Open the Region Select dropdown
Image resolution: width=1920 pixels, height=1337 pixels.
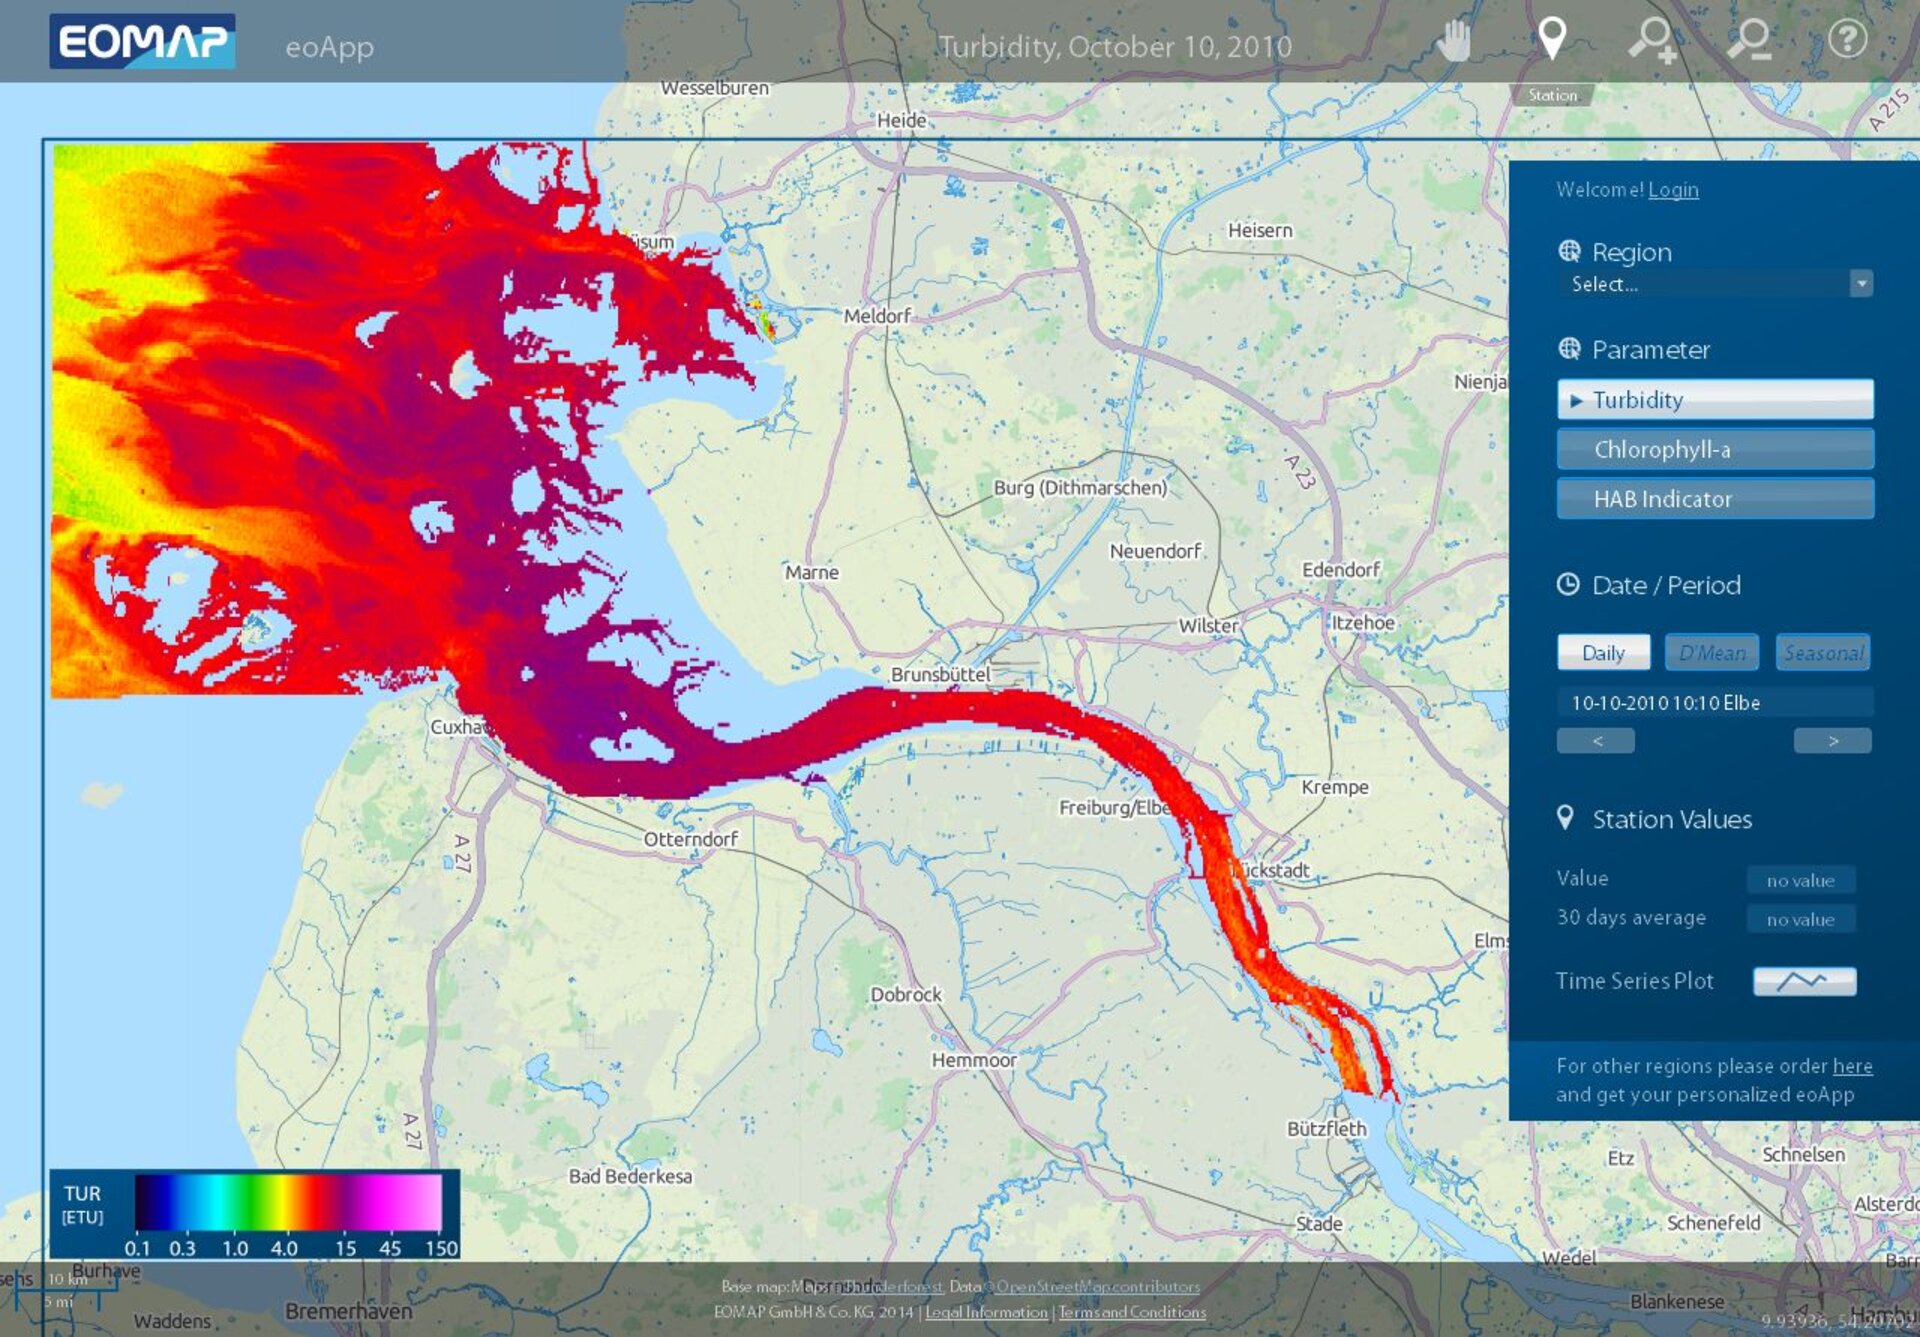point(1715,284)
